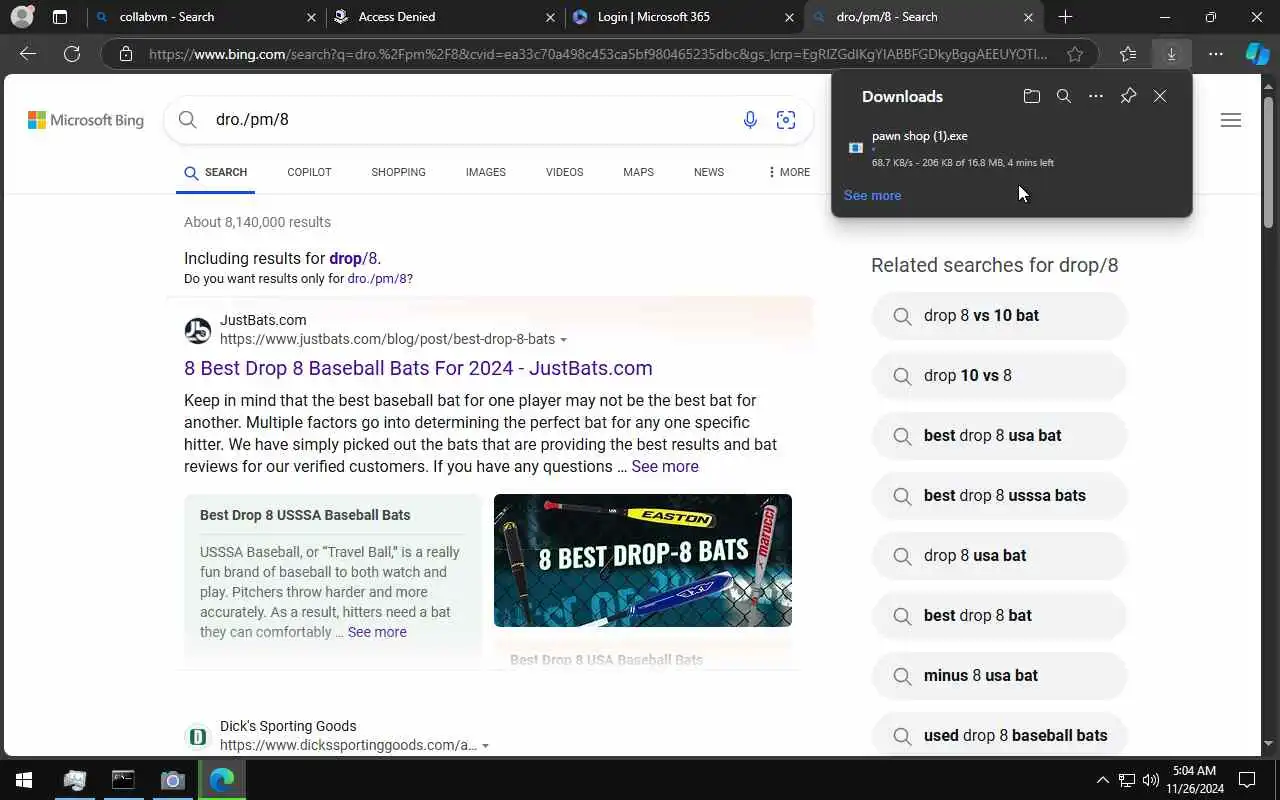Select the IMAGES search tab
This screenshot has width=1280, height=800.
pyautogui.click(x=485, y=172)
